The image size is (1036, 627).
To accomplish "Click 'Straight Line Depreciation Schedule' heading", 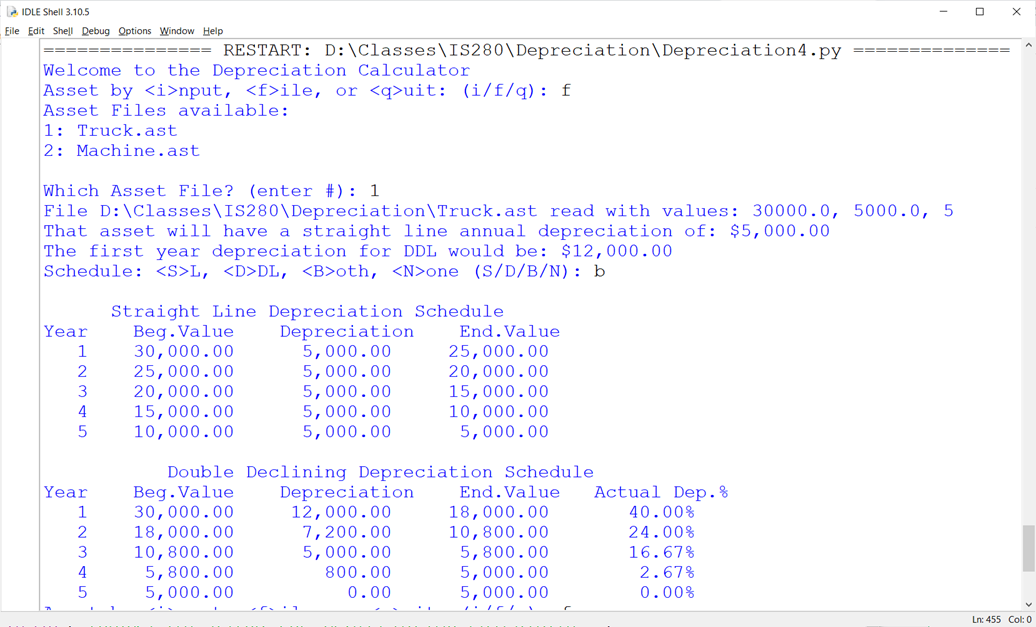I will pos(307,312).
